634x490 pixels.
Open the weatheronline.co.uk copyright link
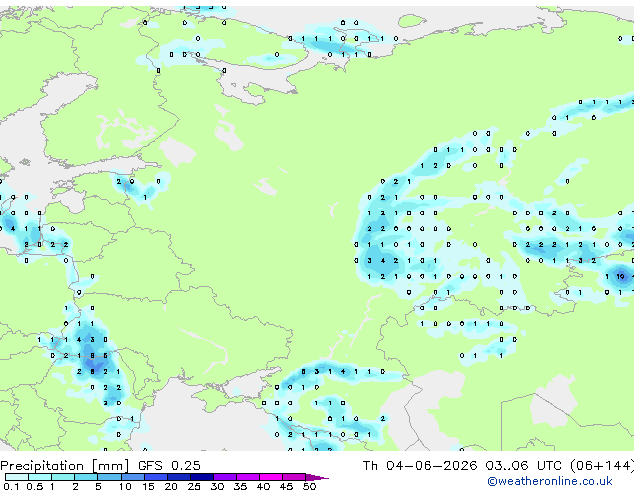tap(550, 481)
